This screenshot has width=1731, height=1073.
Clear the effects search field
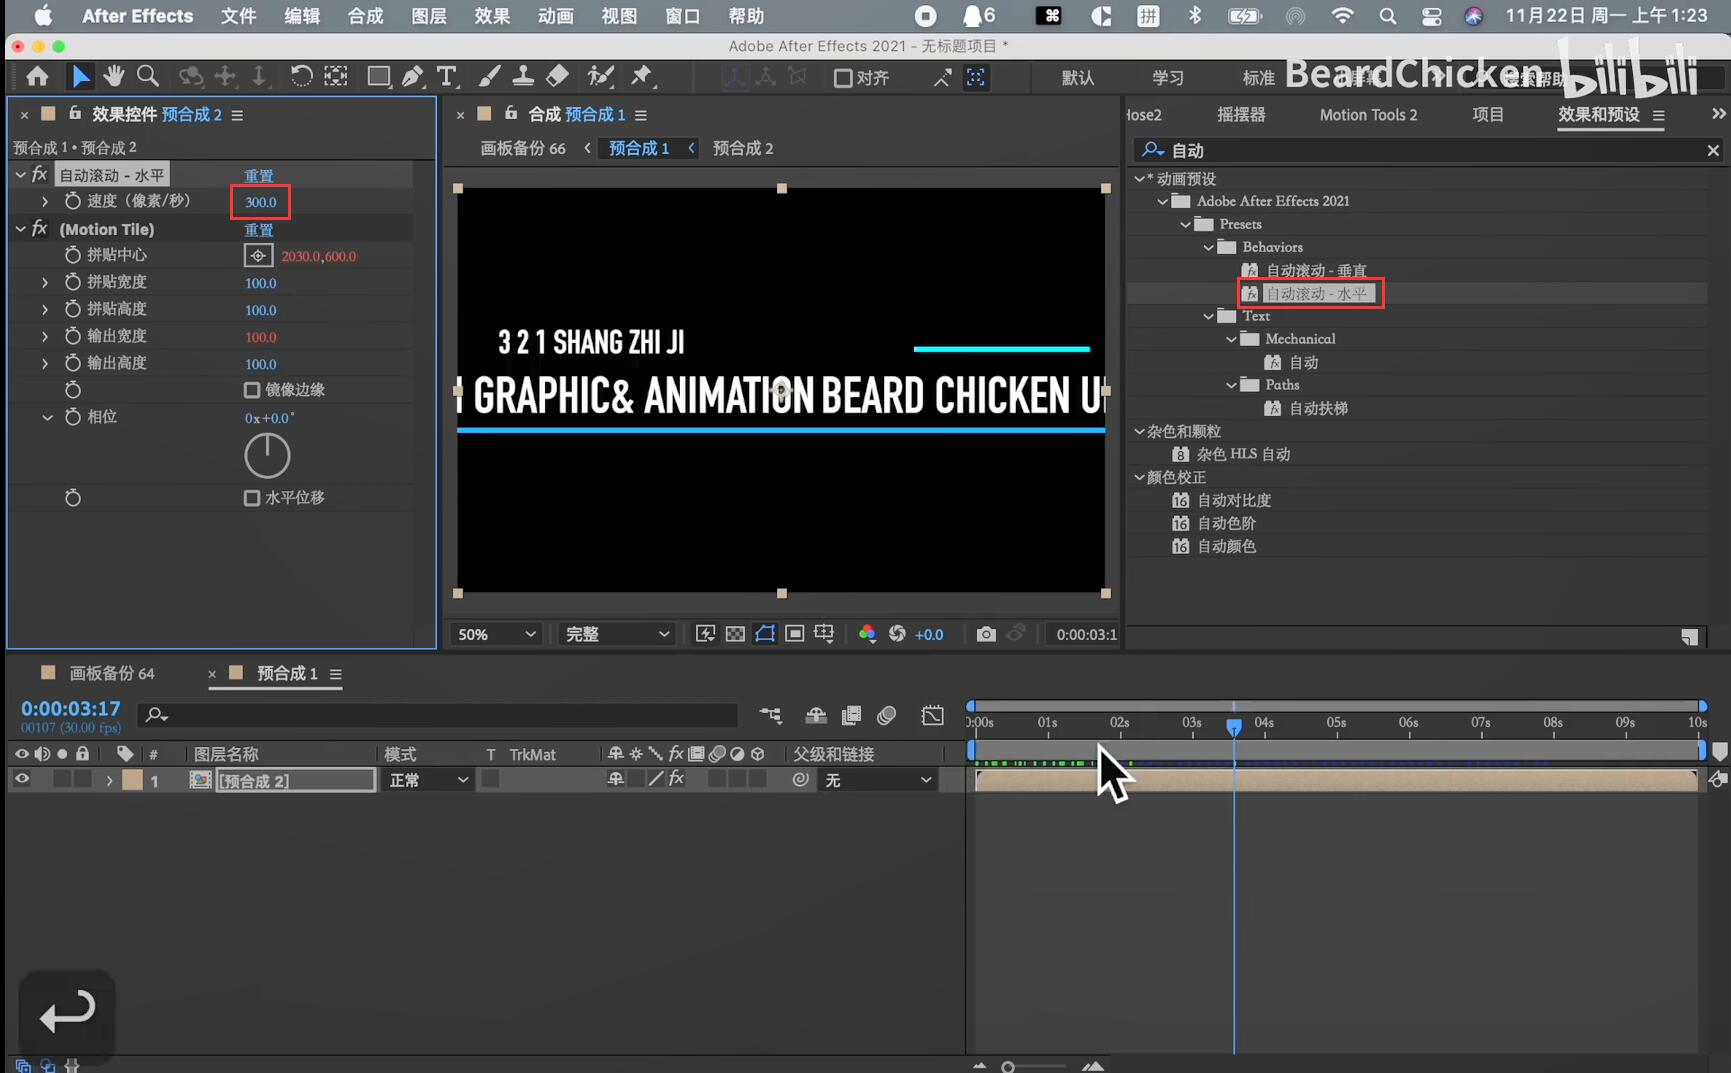[x=1712, y=150]
